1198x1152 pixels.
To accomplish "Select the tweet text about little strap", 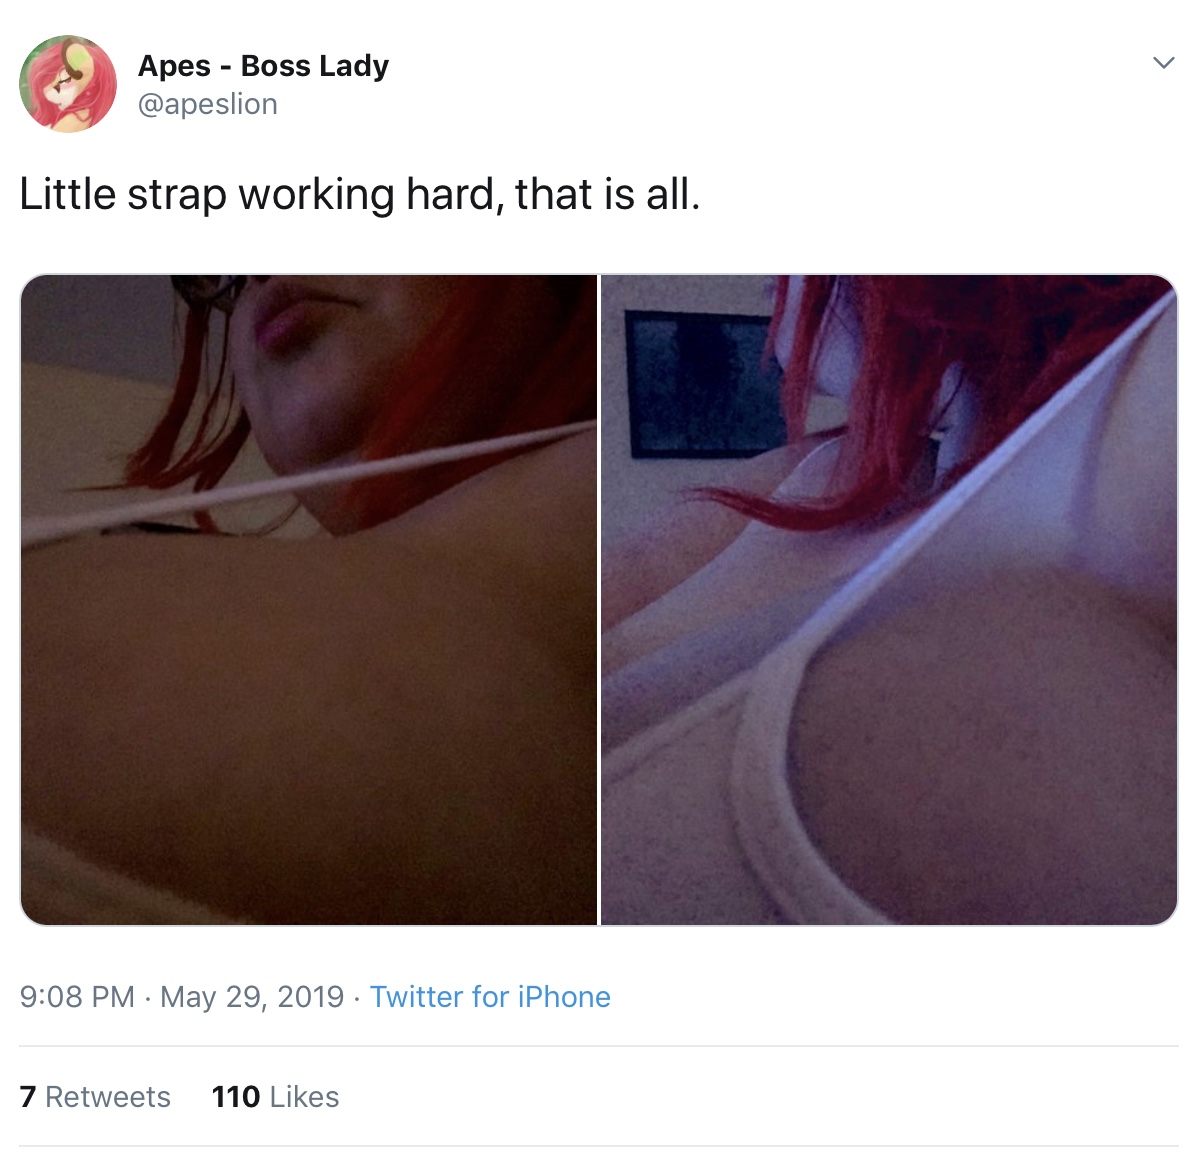I will 359,195.
